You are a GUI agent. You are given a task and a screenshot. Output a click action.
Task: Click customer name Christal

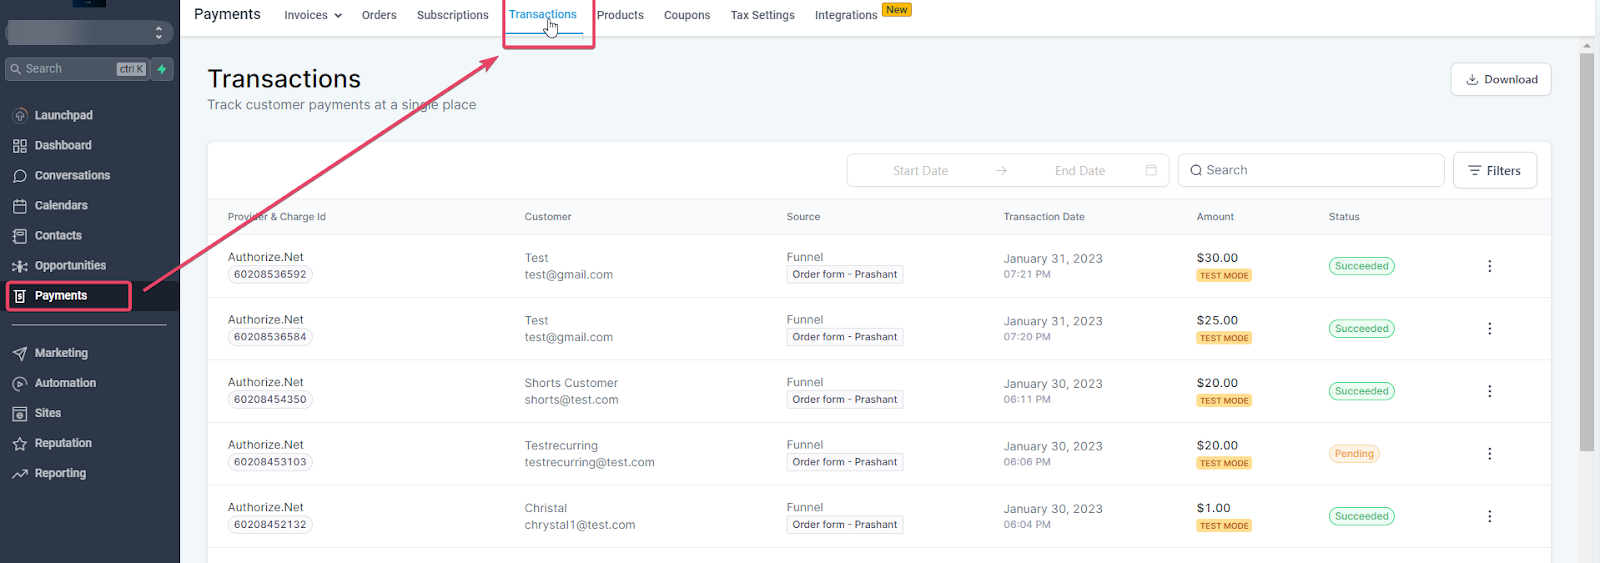[x=545, y=508]
